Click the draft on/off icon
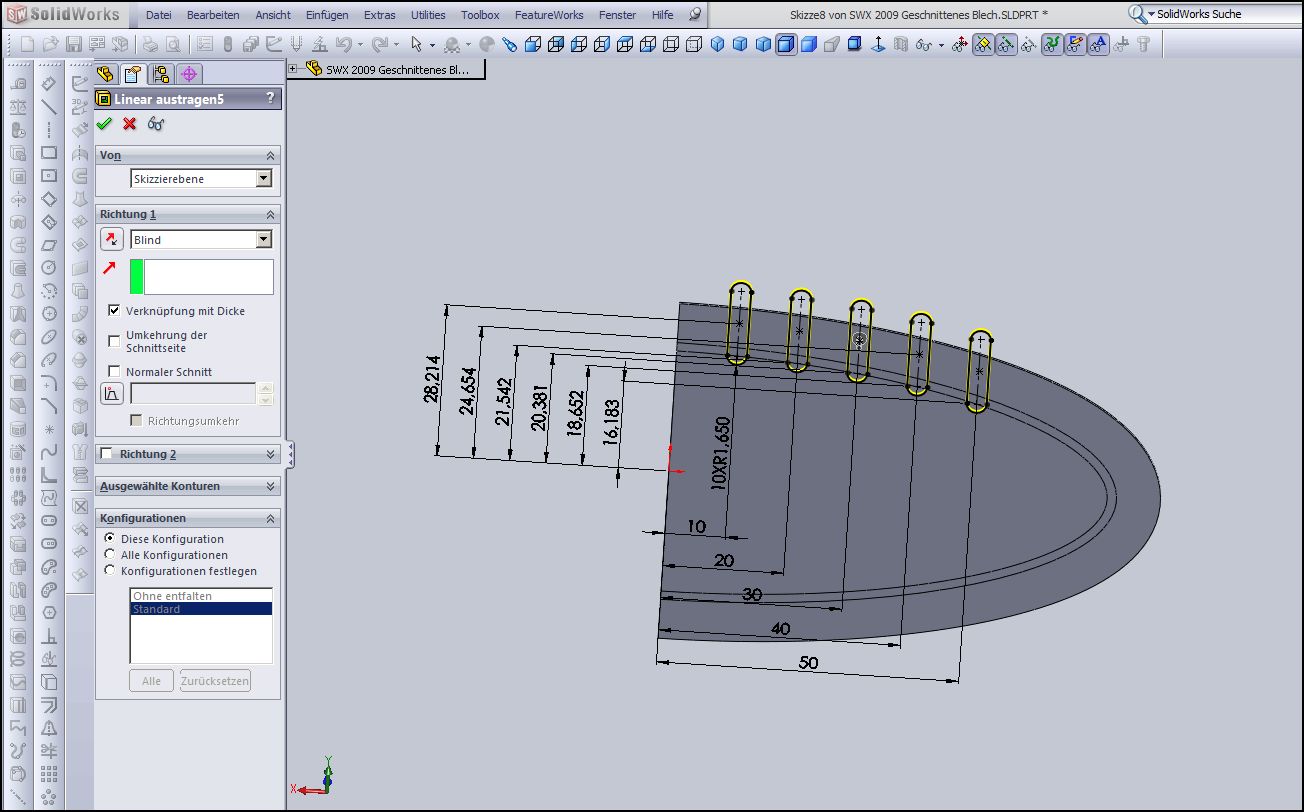This screenshot has width=1304, height=812. (x=111, y=393)
